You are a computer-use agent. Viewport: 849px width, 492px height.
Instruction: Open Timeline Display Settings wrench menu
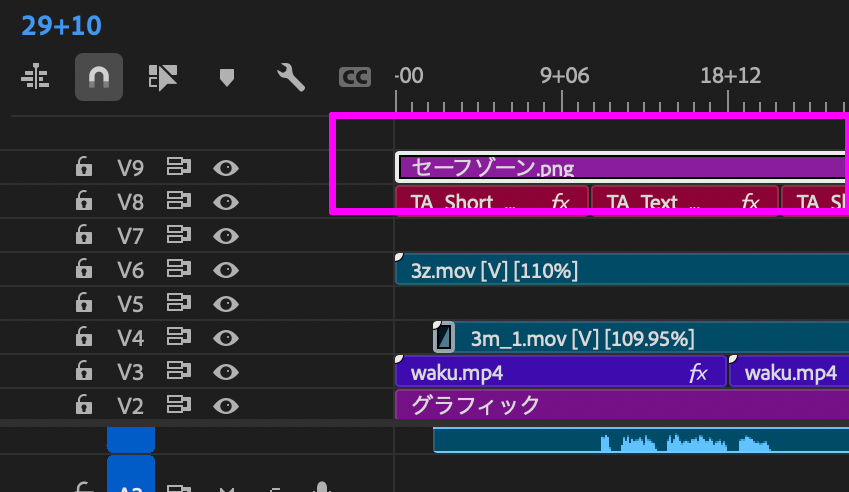pyautogui.click(x=290, y=77)
